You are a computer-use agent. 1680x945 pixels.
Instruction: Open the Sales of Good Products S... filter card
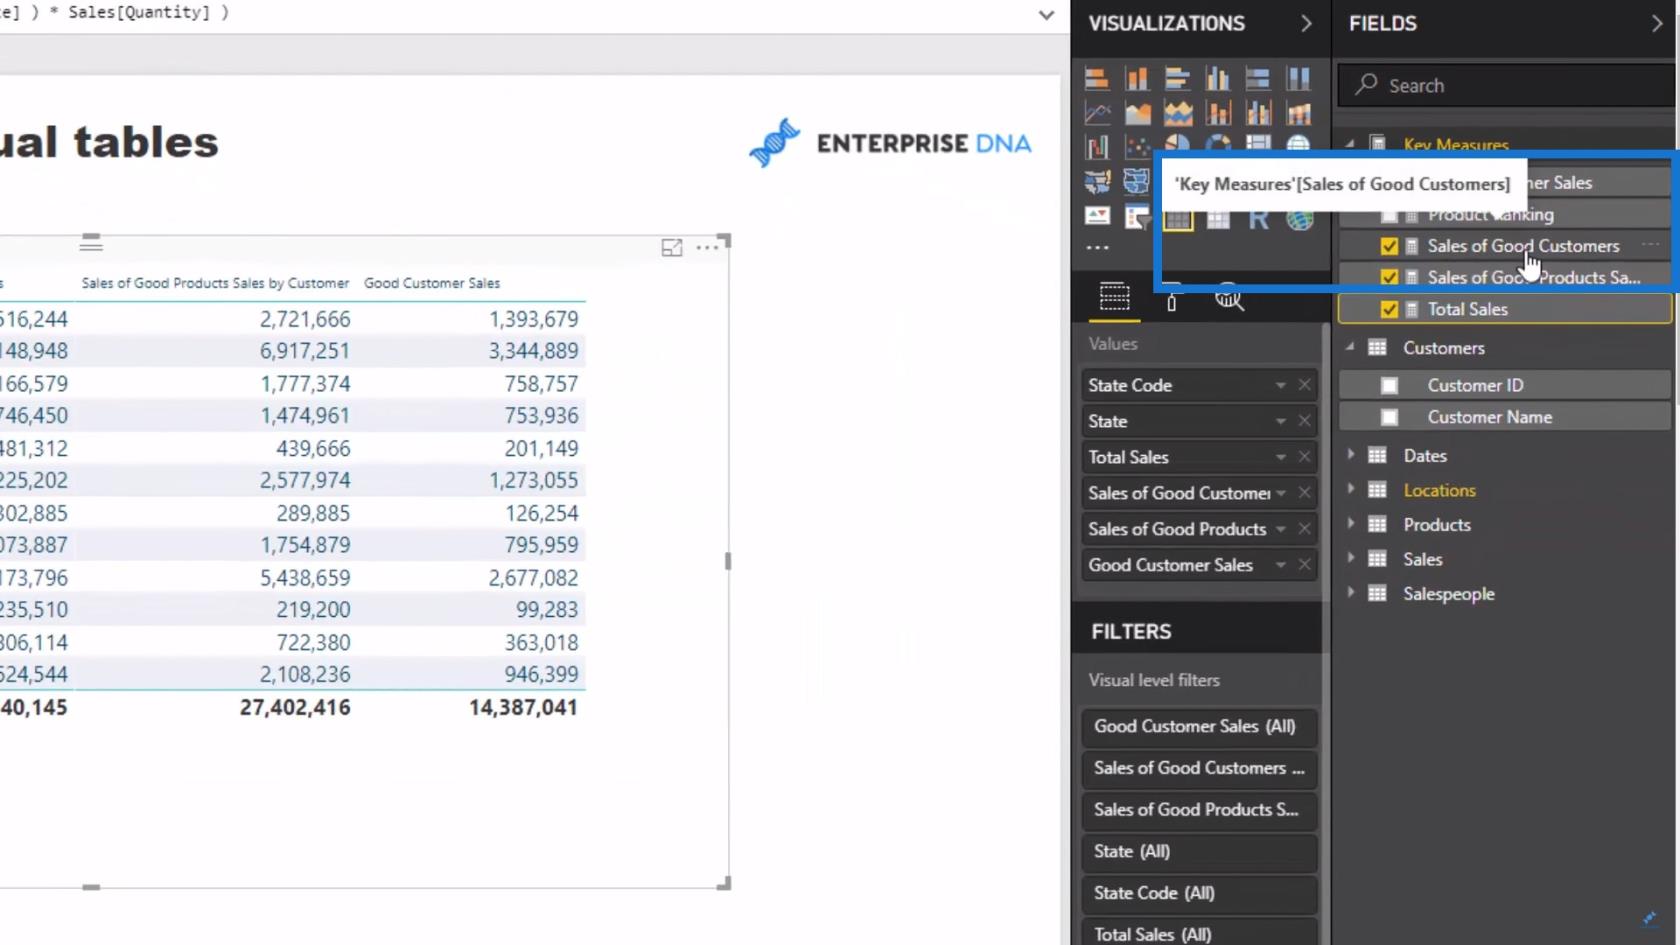pyautogui.click(x=1199, y=810)
